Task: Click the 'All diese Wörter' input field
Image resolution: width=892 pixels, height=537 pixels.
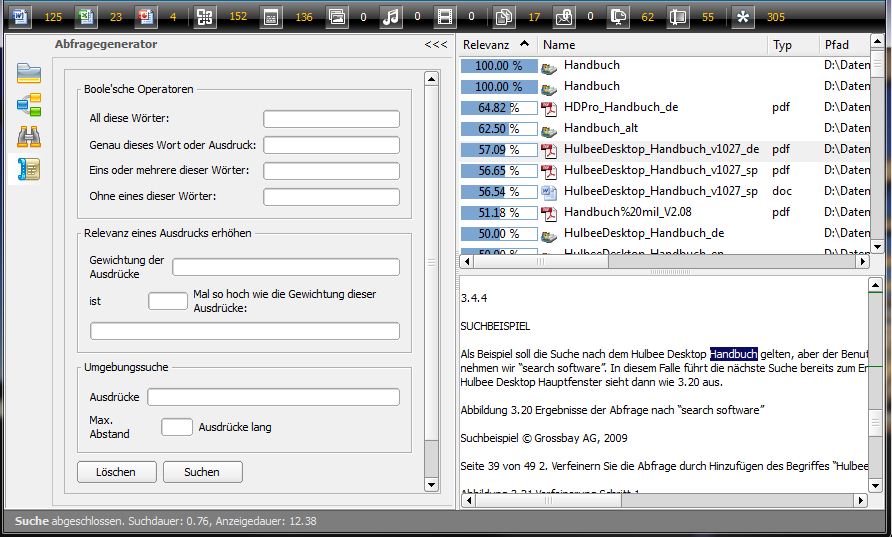Action: [331, 119]
